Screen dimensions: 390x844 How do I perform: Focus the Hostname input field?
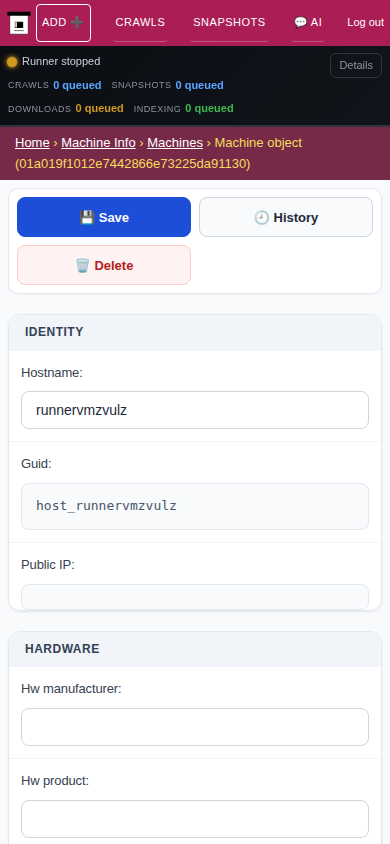coord(195,410)
